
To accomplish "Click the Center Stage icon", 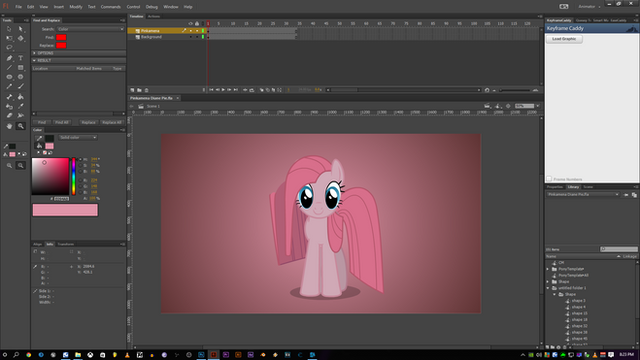I will (508, 106).
